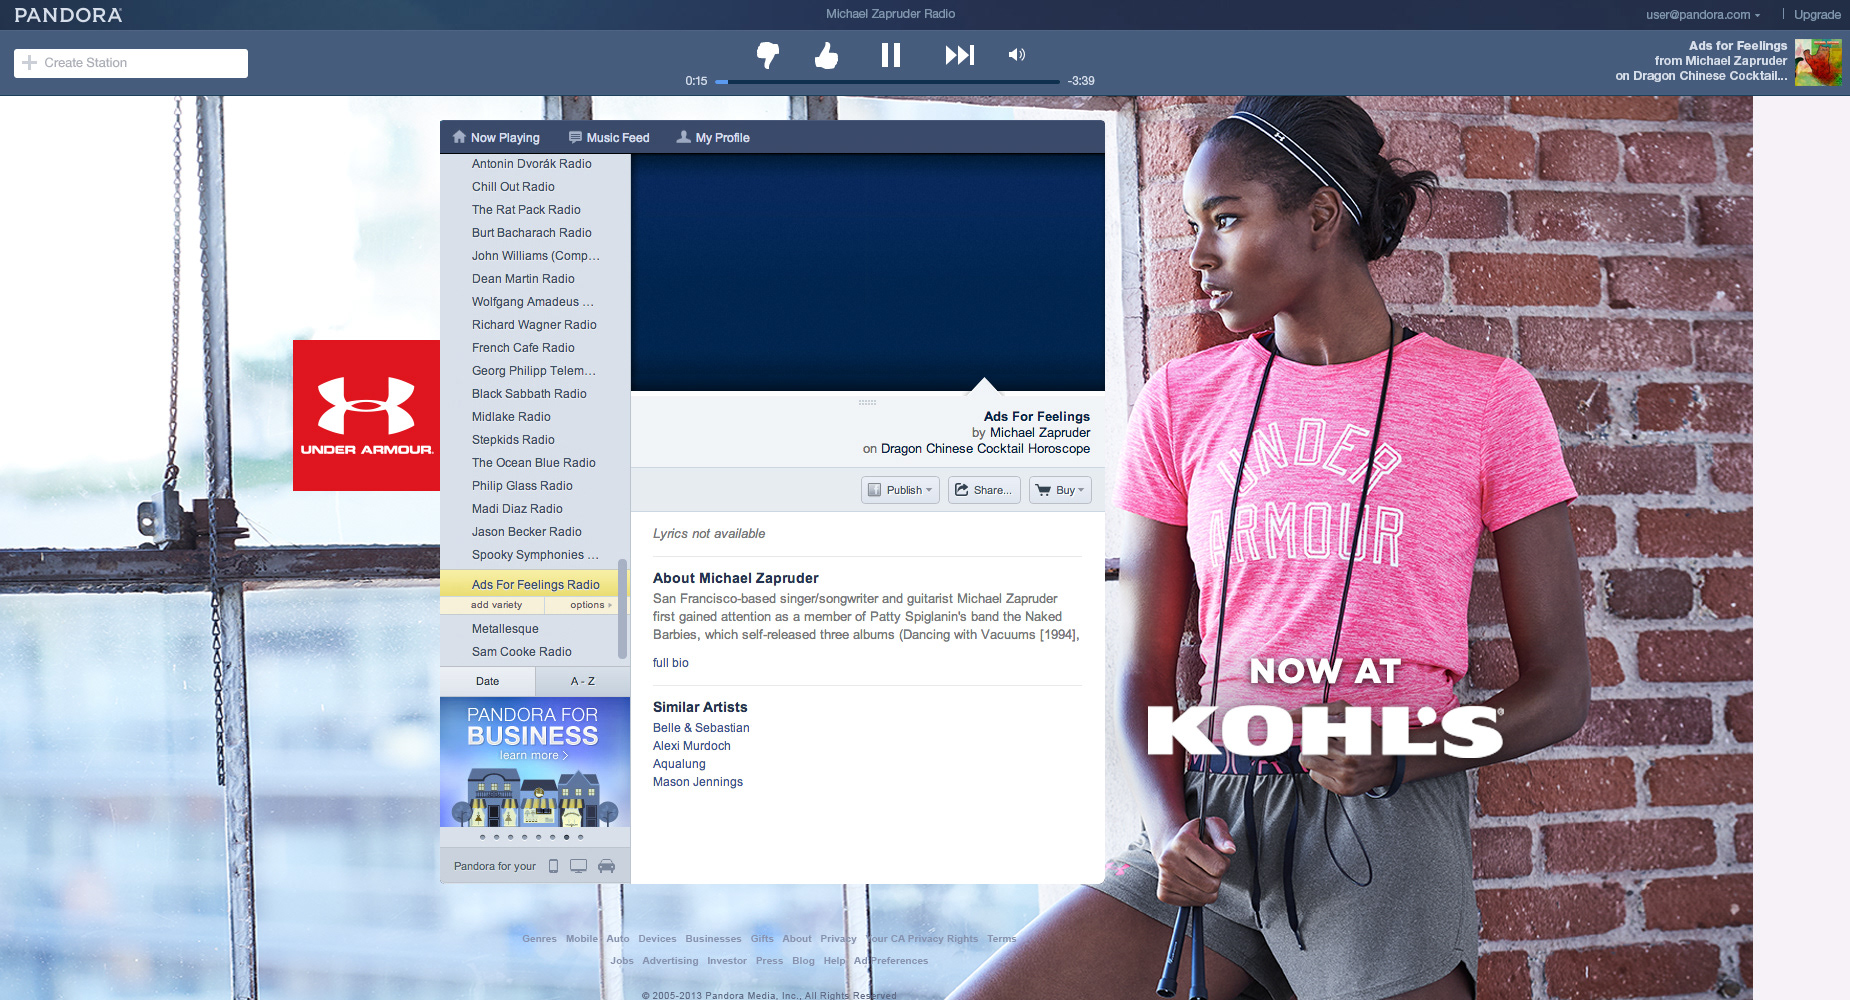Open Pandora for your TV icon
Viewport: 1850px width, 1000px height.
pyautogui.click(x=578, y=866)
